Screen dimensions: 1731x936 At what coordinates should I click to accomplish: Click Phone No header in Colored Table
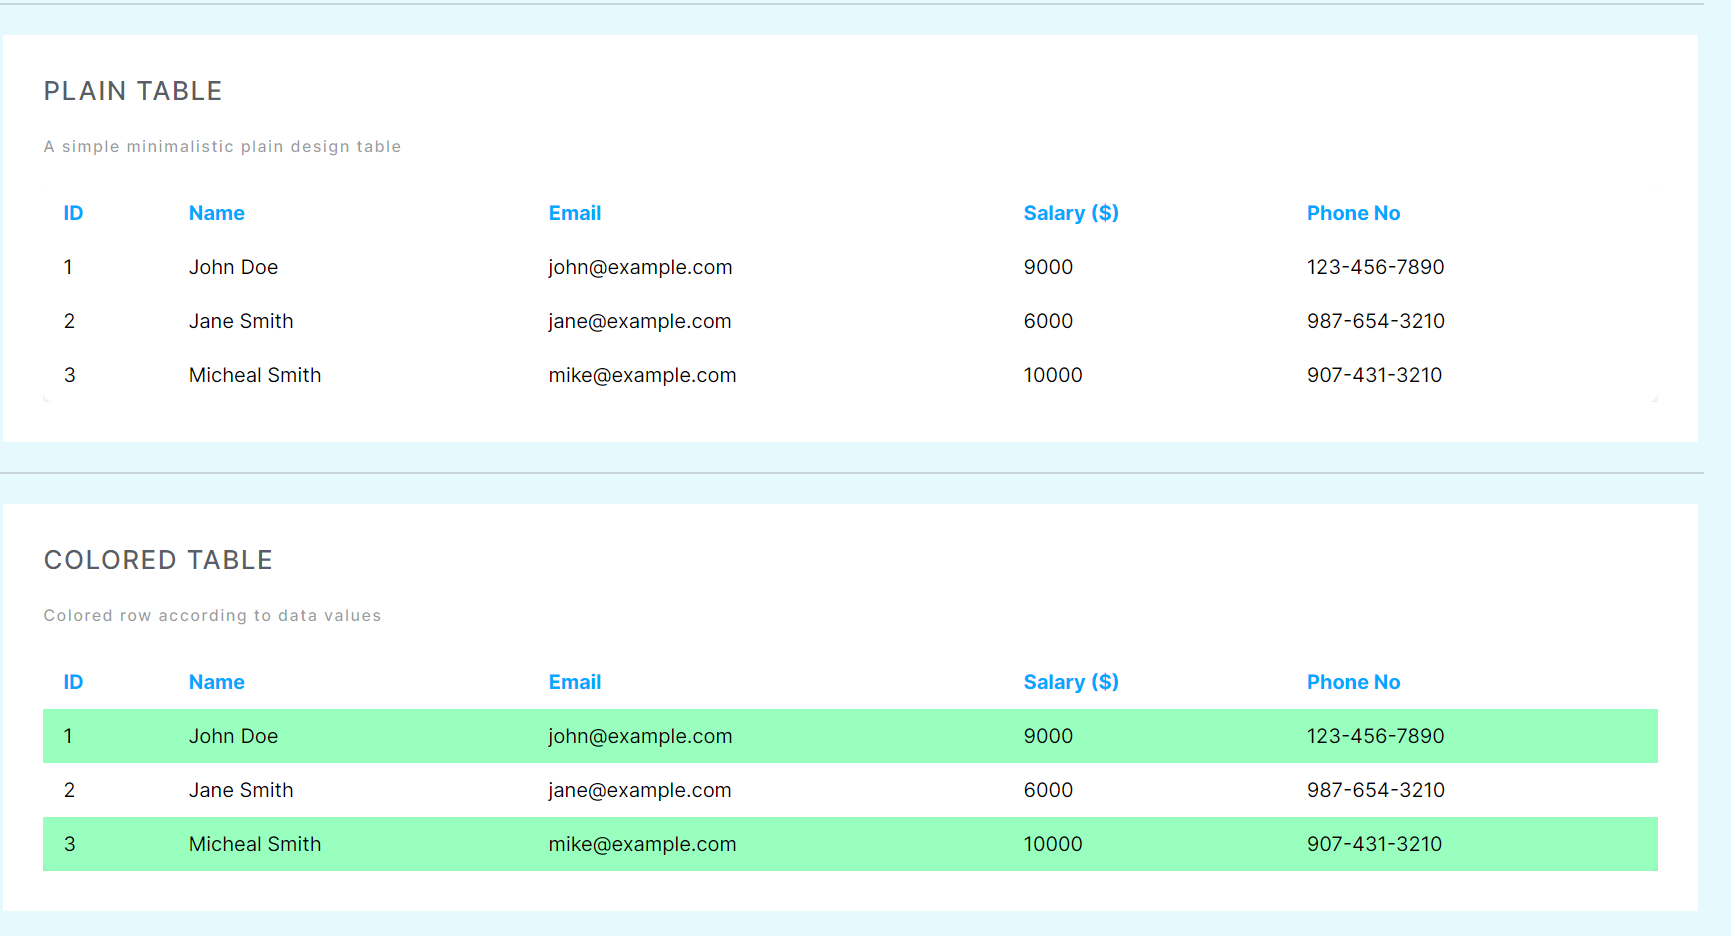click(x=1352, y=682)
